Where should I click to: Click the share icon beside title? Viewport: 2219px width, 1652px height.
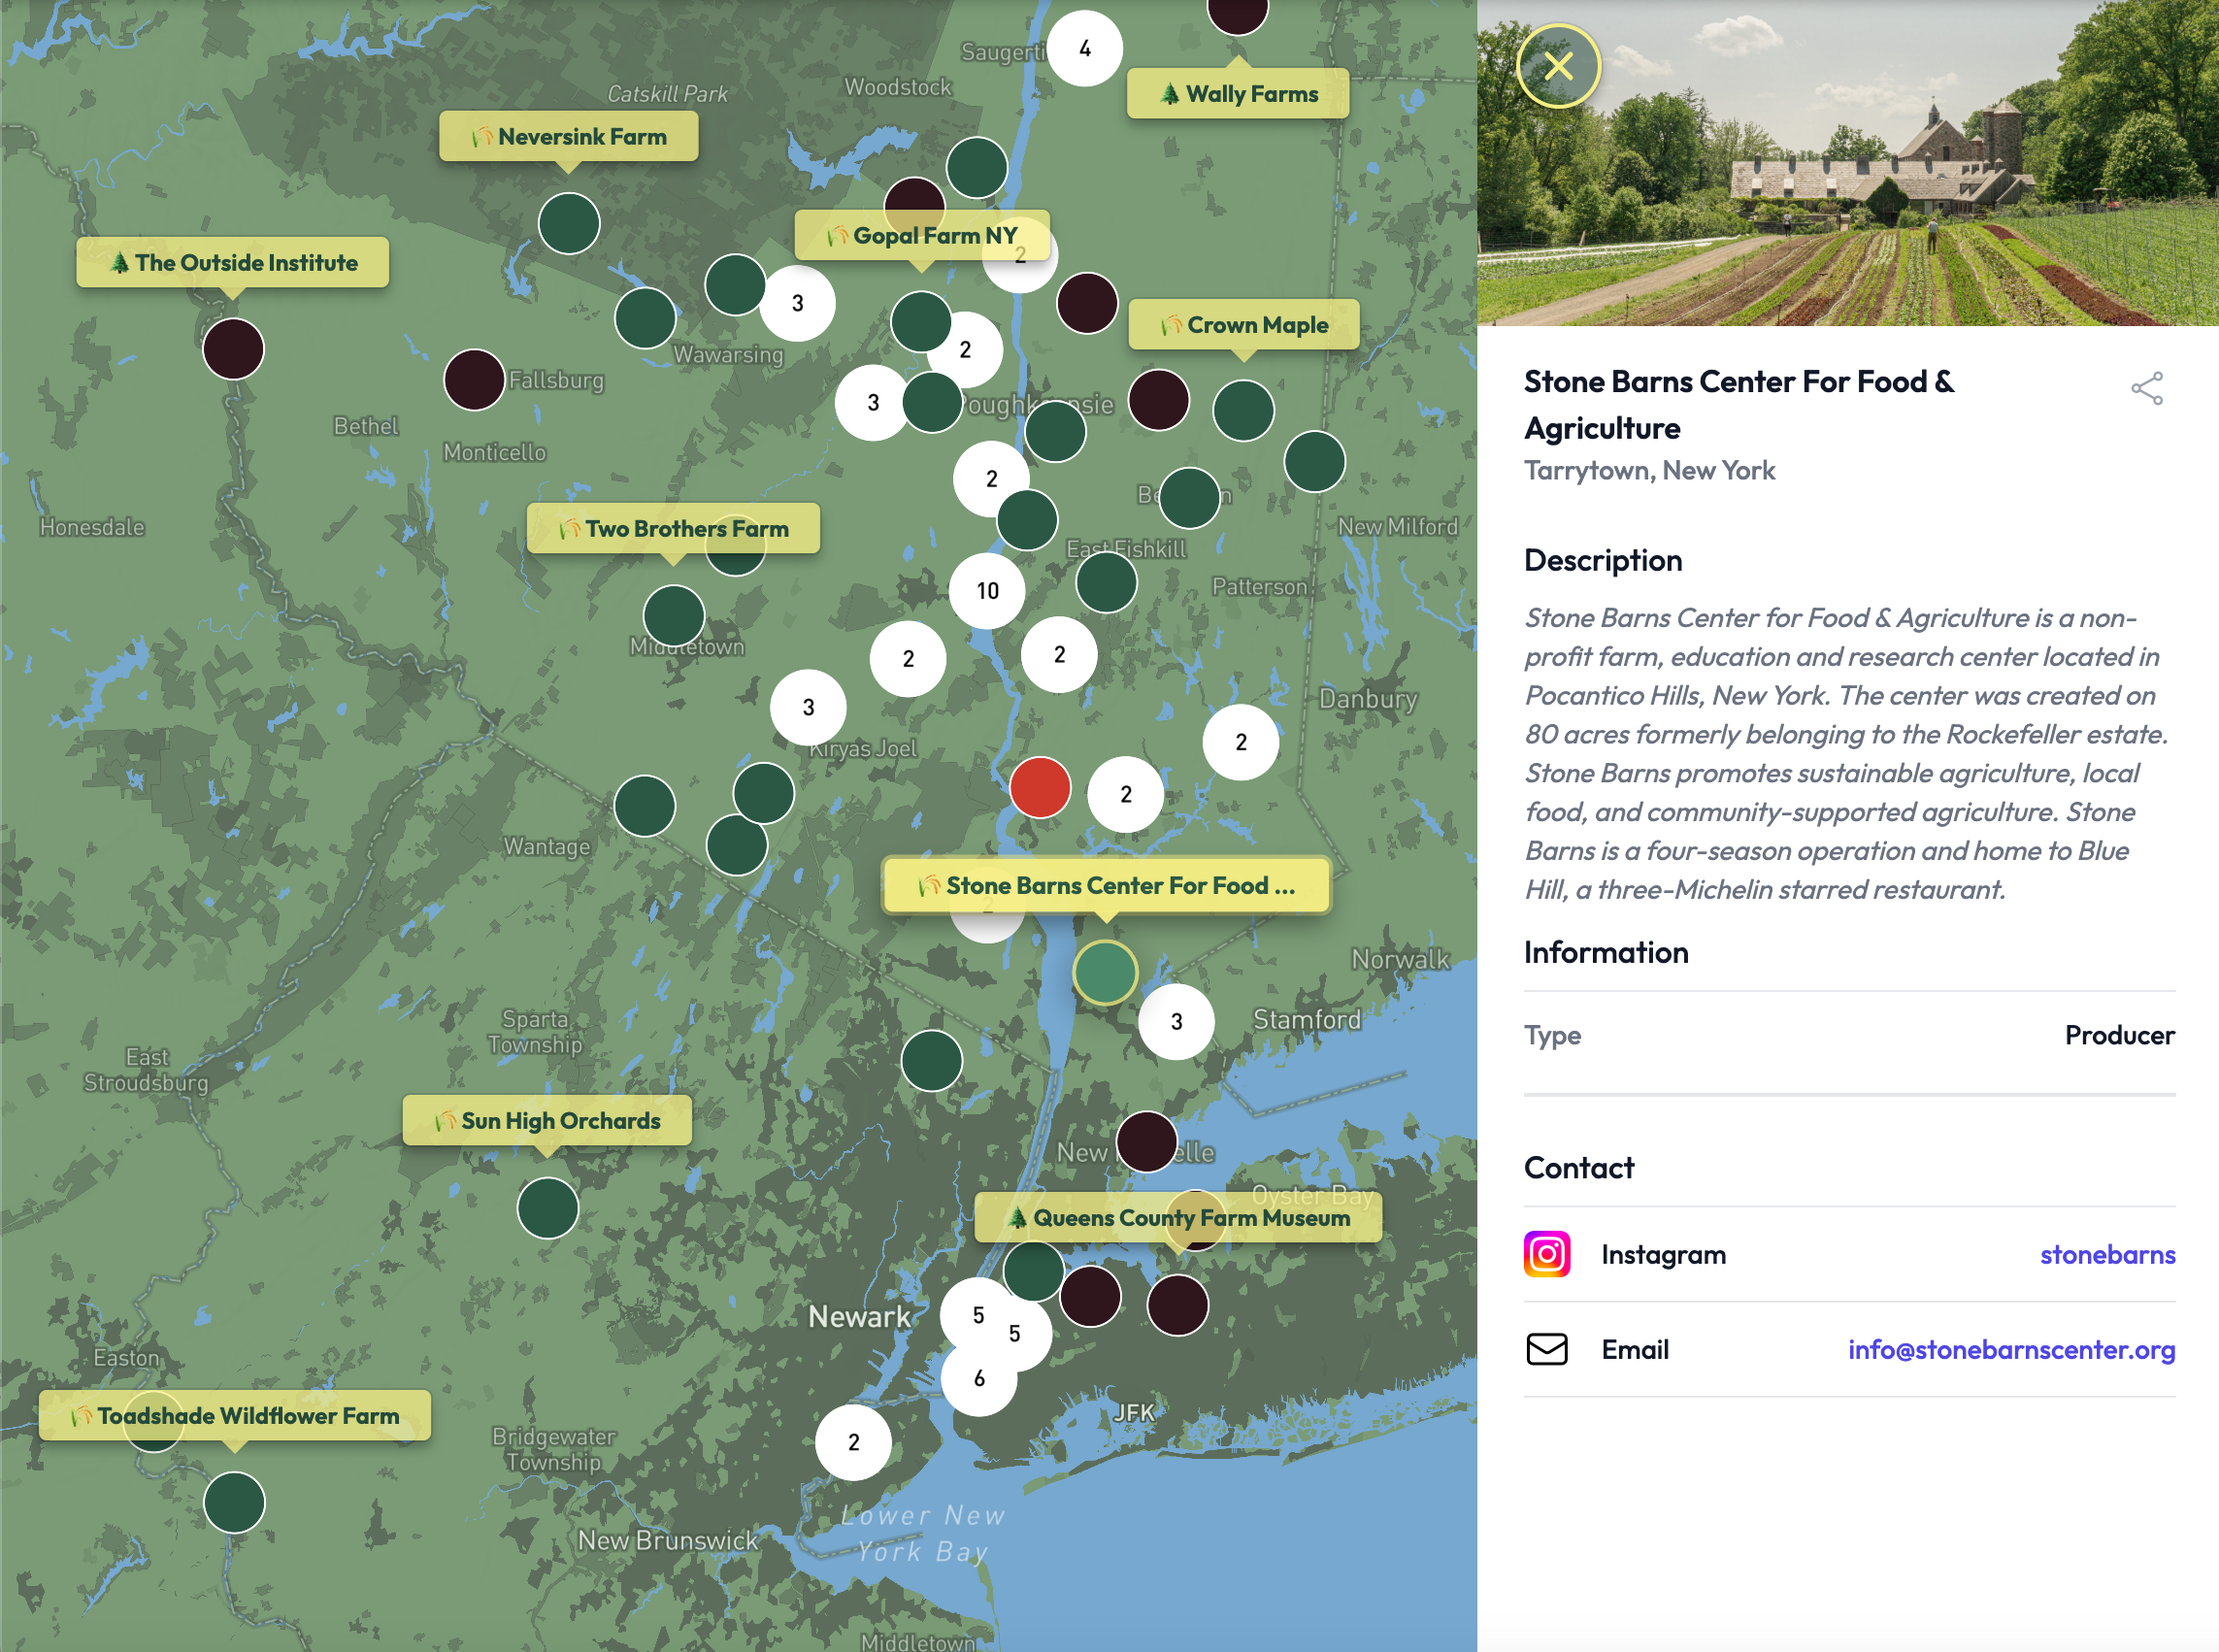[2146, 388]
